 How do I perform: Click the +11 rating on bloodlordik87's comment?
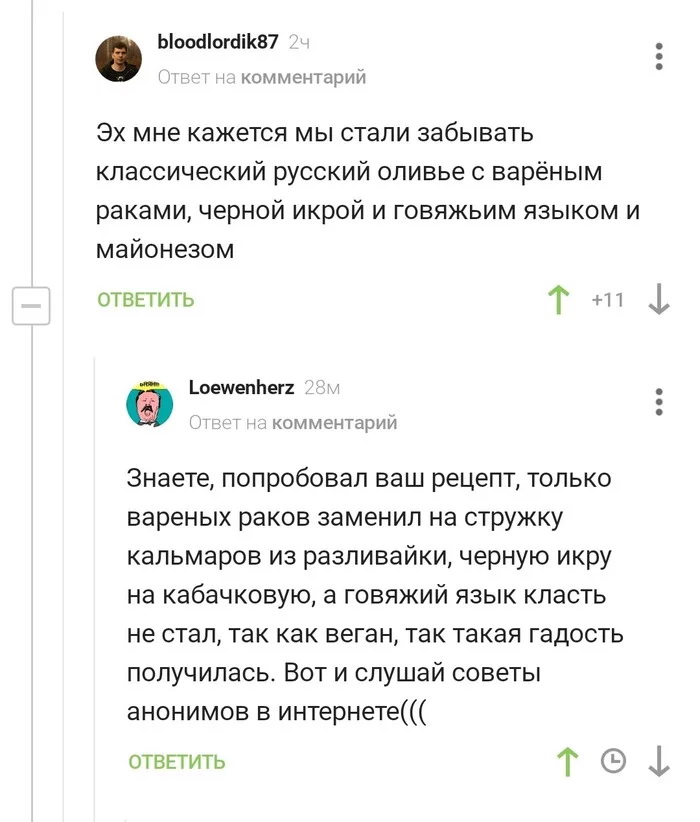pos(608,300)
